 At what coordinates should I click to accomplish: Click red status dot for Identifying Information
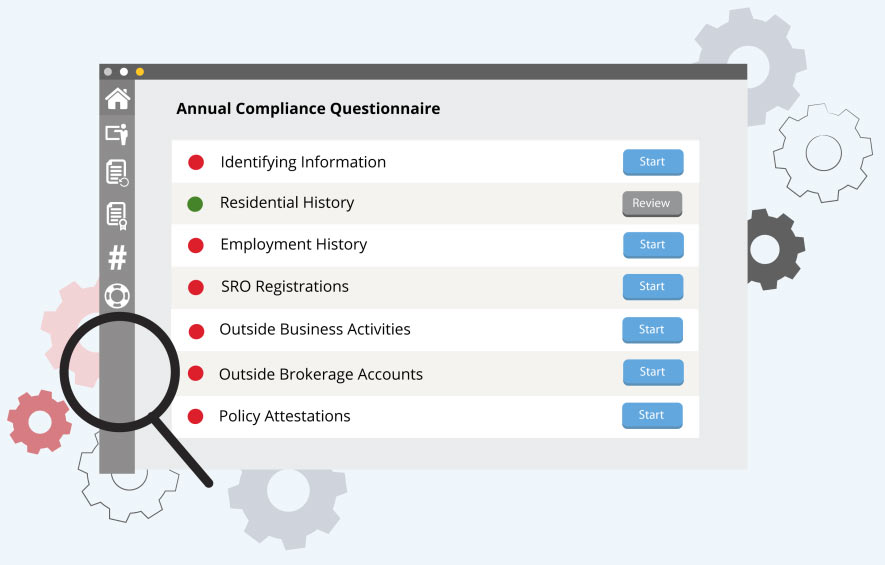click(x=196, y=163)
